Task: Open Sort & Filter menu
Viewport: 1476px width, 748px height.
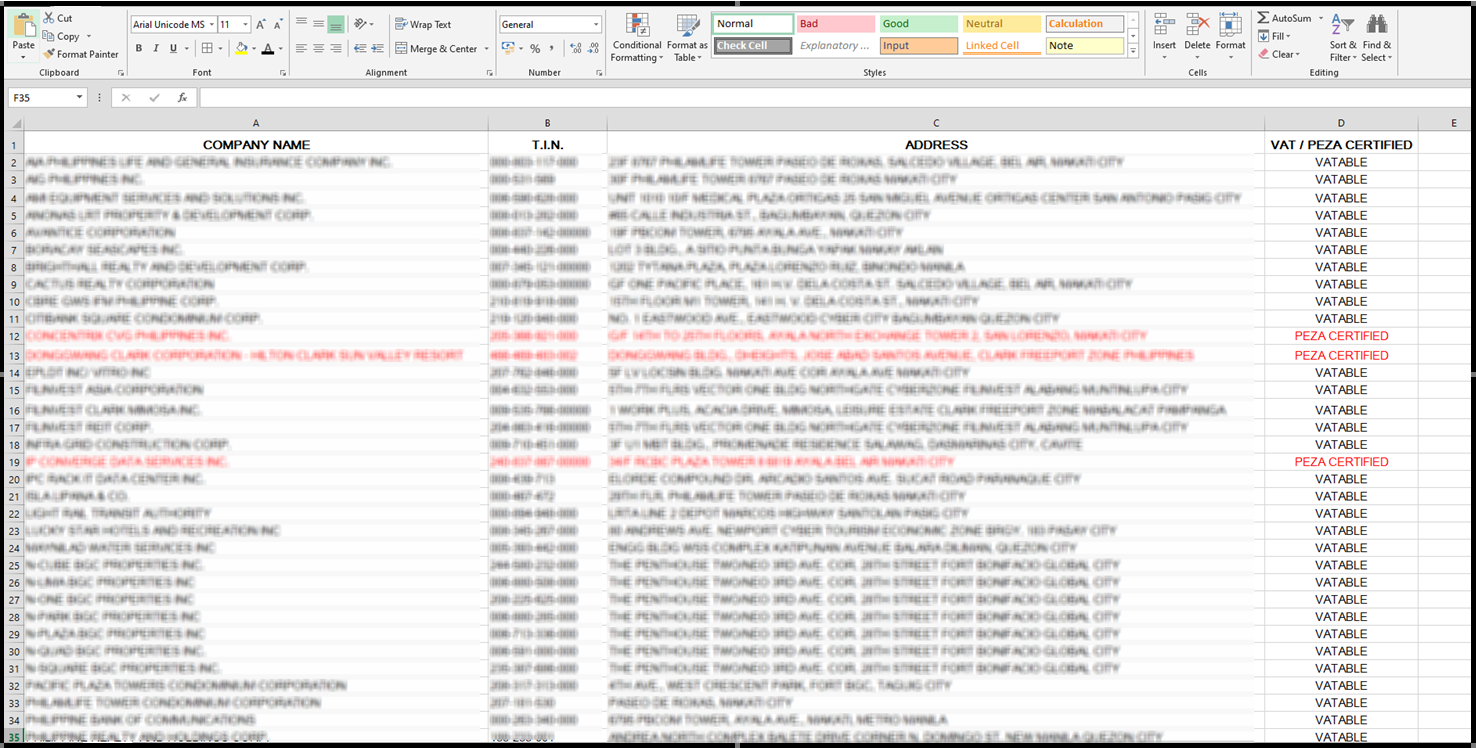Action: tap(1343, 38)
